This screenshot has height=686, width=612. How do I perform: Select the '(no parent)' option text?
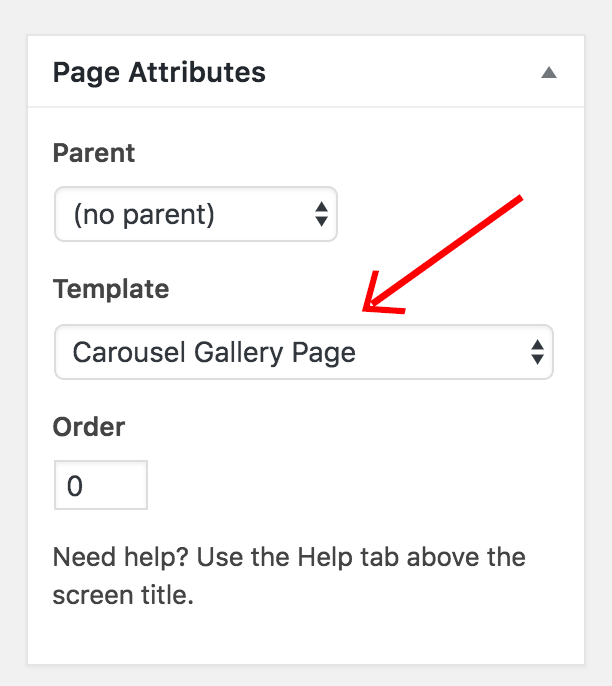pyautogui.click(x=144, y=214)
